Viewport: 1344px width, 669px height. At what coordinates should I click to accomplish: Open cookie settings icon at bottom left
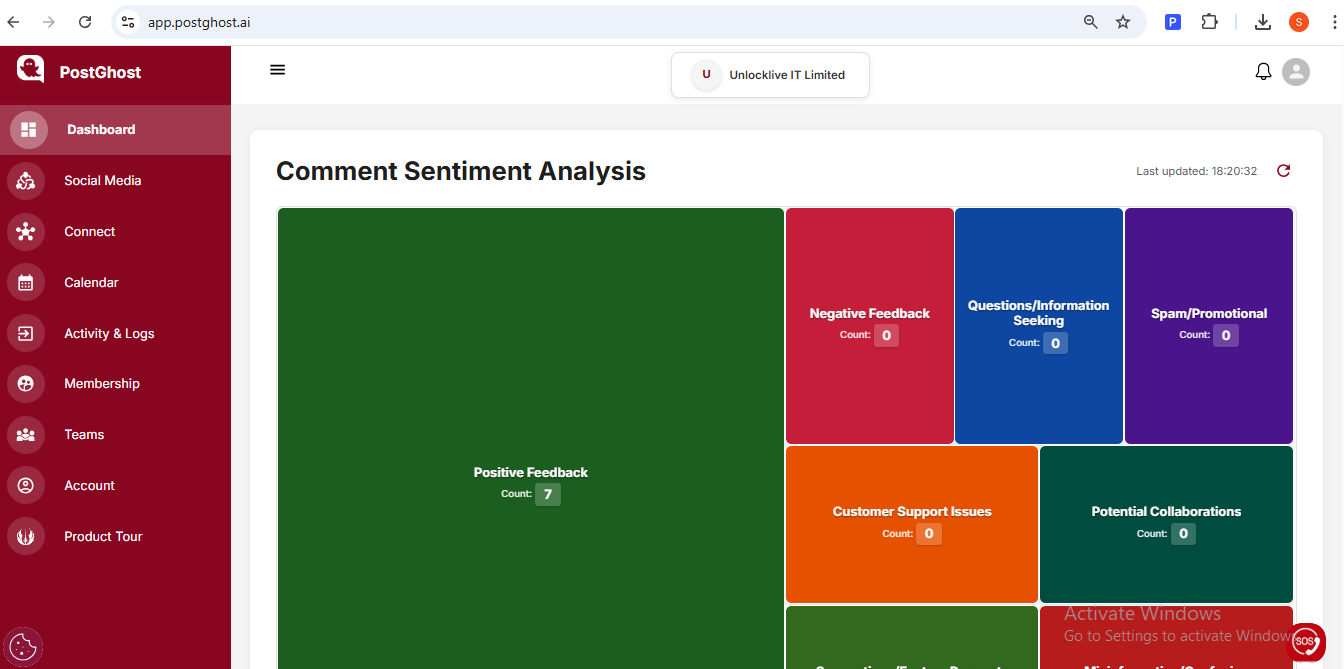[23, 647]
